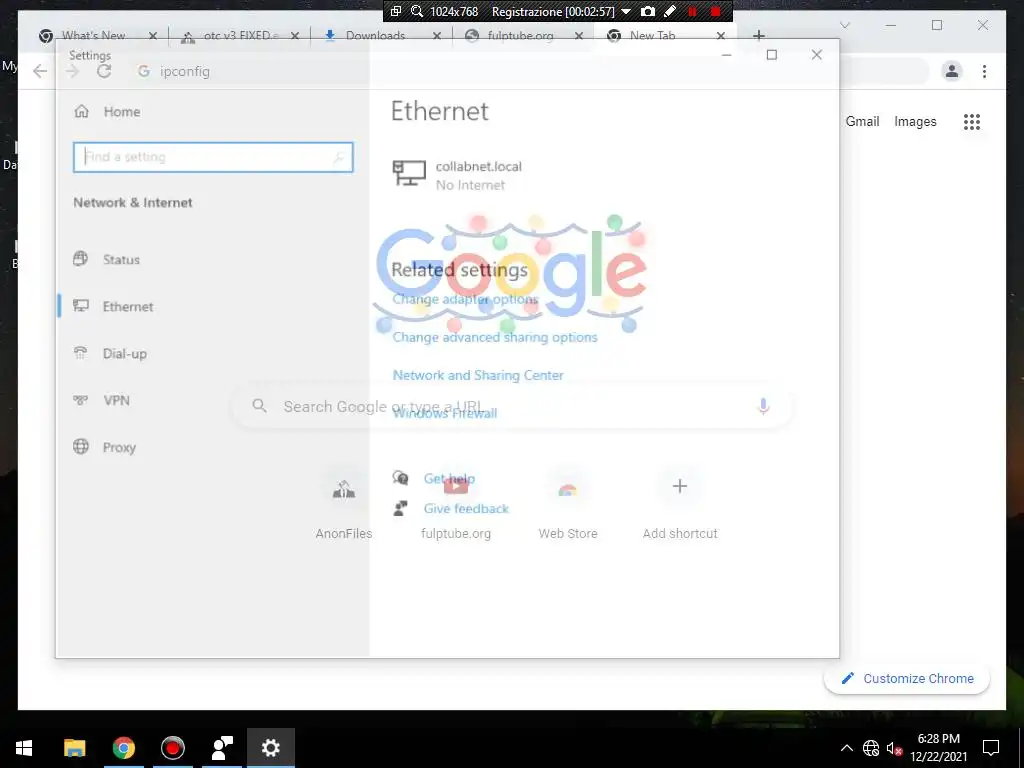Open AnonFiles shortcut
Screen dimensions: 1024x768
[344, 503]
